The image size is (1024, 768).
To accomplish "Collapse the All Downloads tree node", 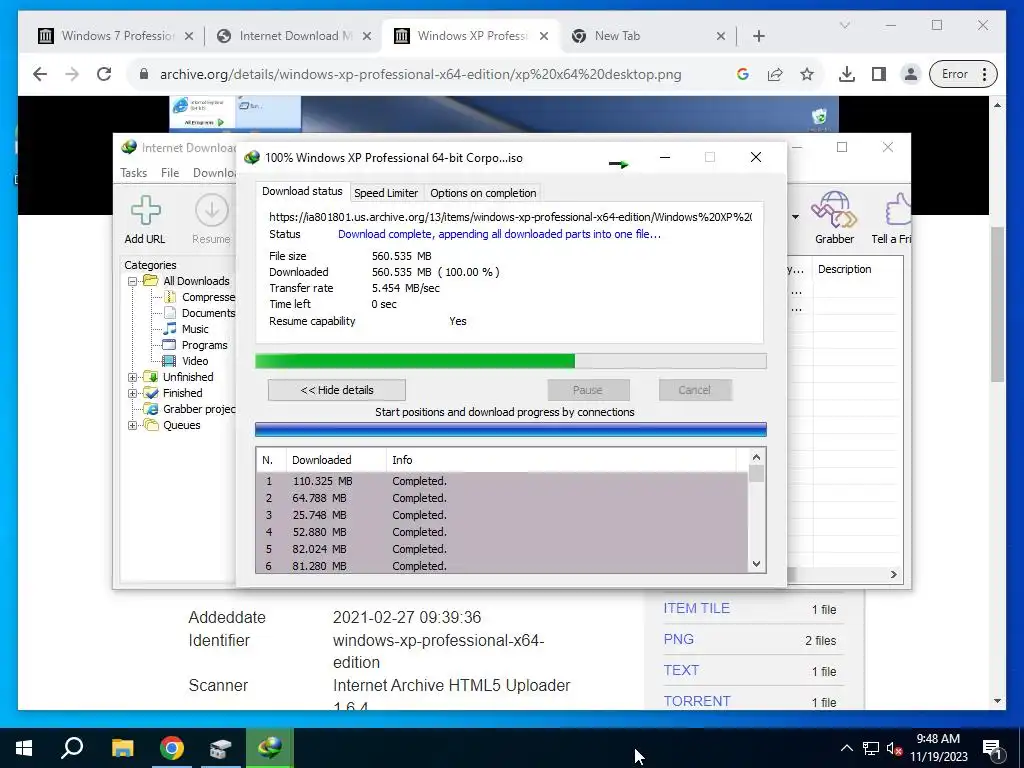I will click(x=132, y=281).
